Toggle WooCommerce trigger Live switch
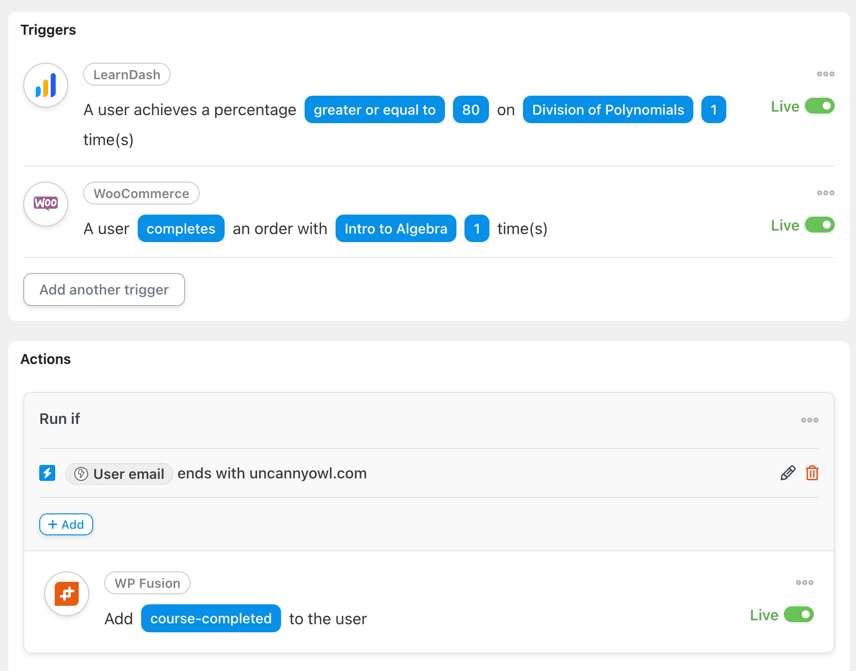 pyautogui.click(x=819, y=225)
